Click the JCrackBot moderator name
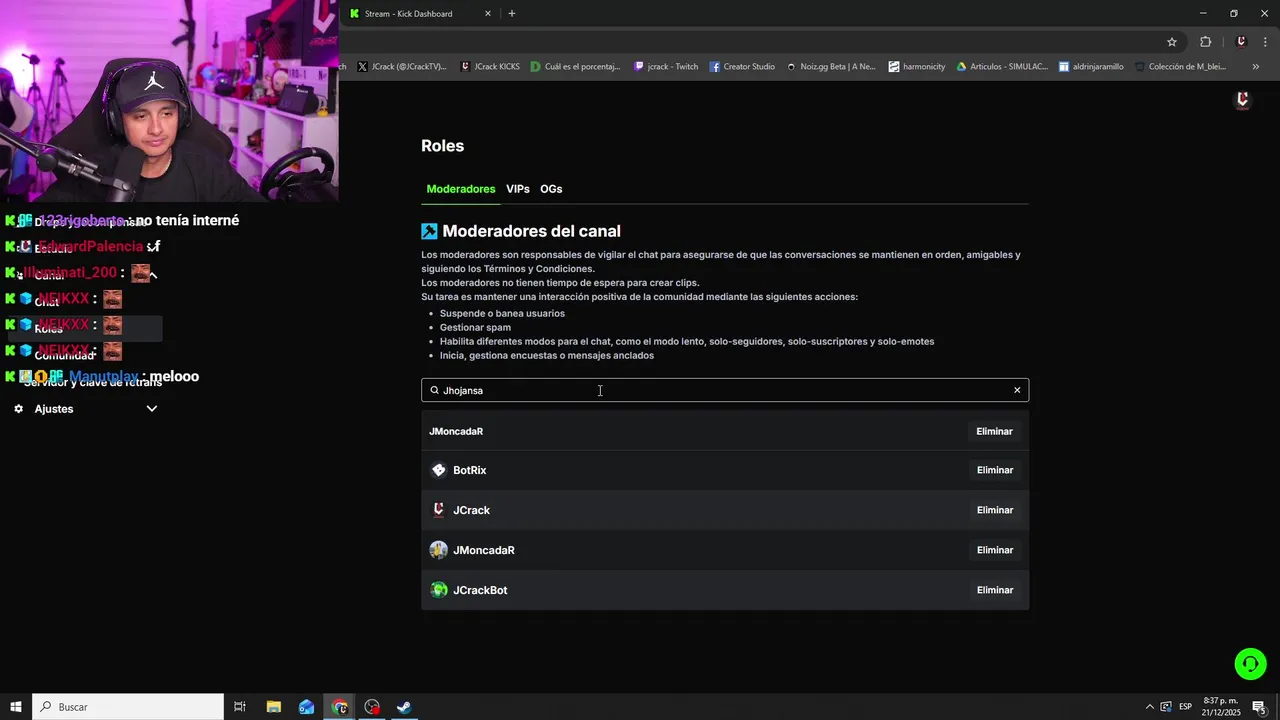Screen dimensions: 1280x720 pyautogui.click(x=480, y=590)
